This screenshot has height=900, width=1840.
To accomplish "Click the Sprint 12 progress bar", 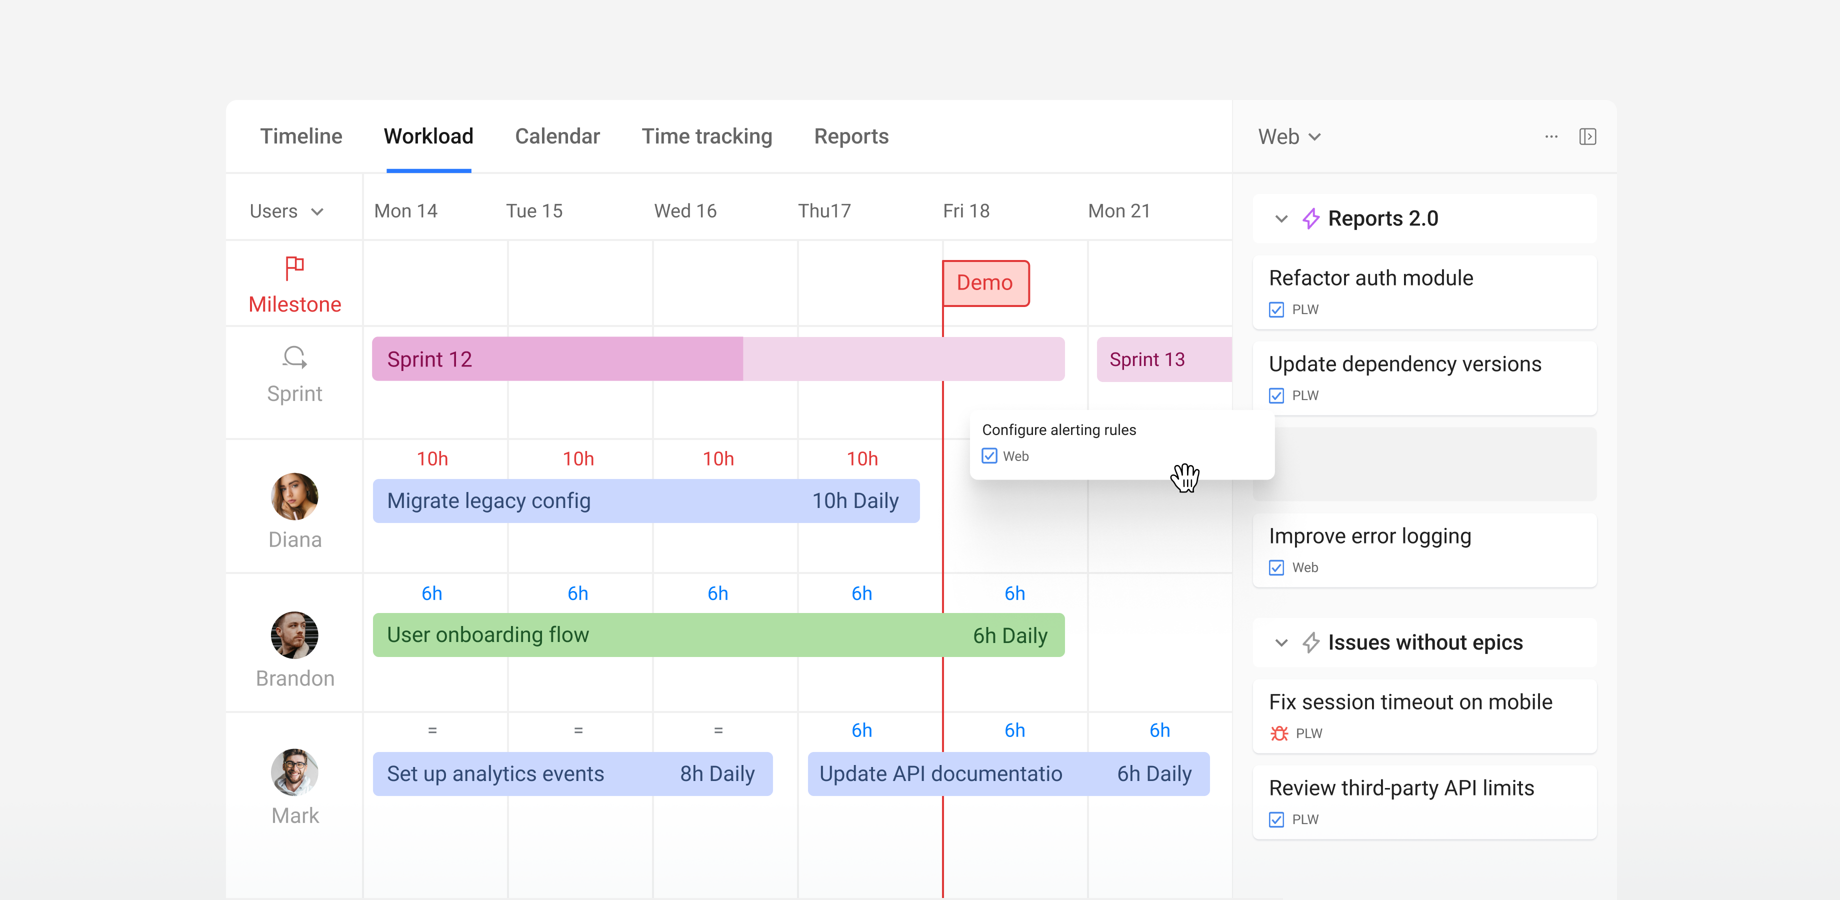I will (x=556, y=358).
